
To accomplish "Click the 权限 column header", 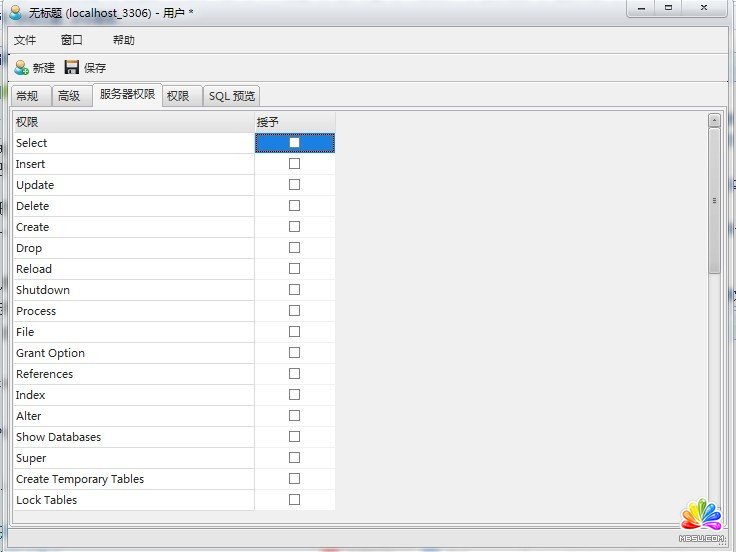I will 133,122.
